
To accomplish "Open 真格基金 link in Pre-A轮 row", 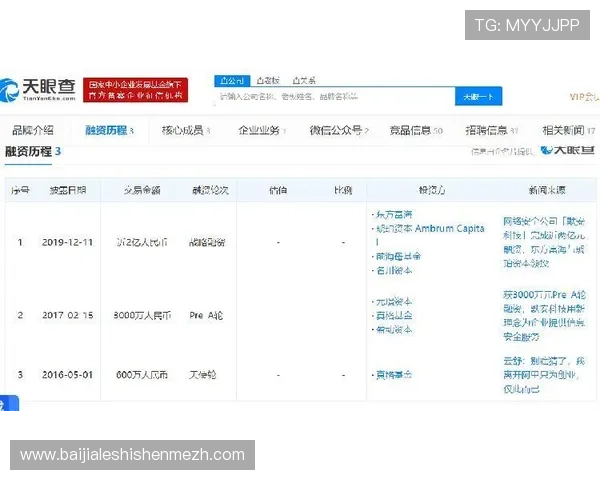I will pyautogui.click(x=394, y=315).
